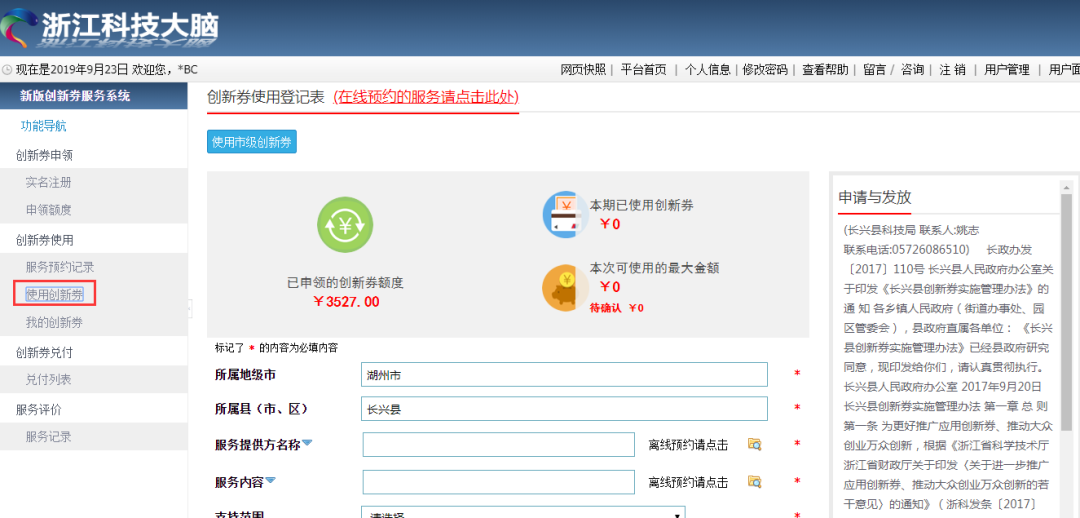This screenshot has height=518, width=1080.
Task: Click the 申请与发放 panel heading
Action: point(875,198)
